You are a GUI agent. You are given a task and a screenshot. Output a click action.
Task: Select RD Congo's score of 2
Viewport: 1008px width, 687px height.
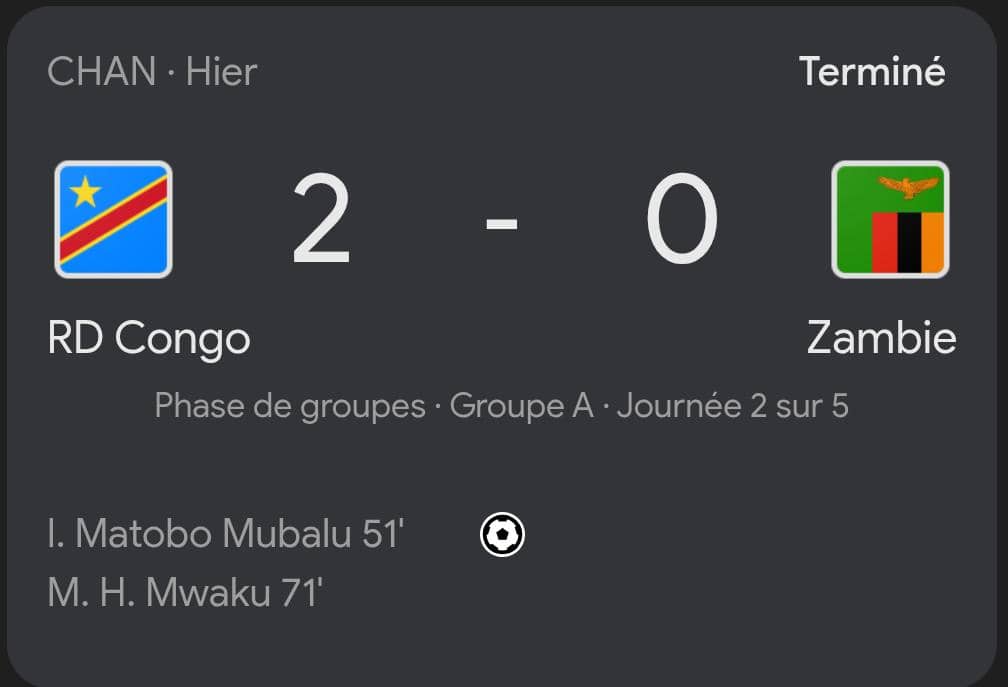pyautogui.click(x=322, y=221)
